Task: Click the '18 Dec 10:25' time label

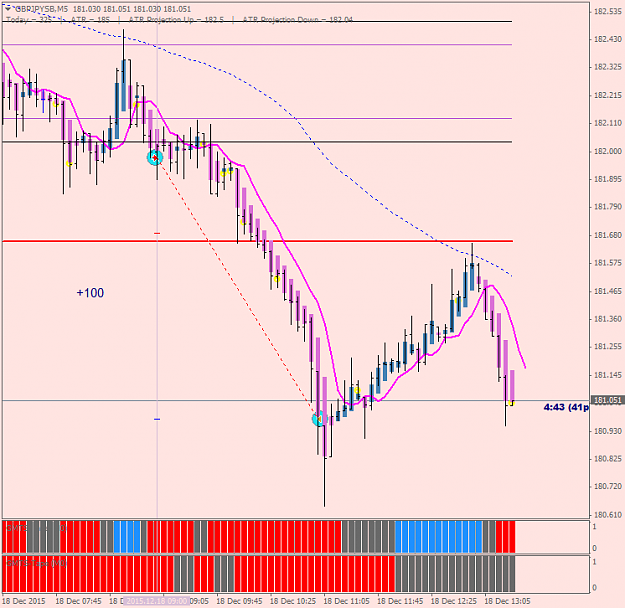Action: click(293, 601)
